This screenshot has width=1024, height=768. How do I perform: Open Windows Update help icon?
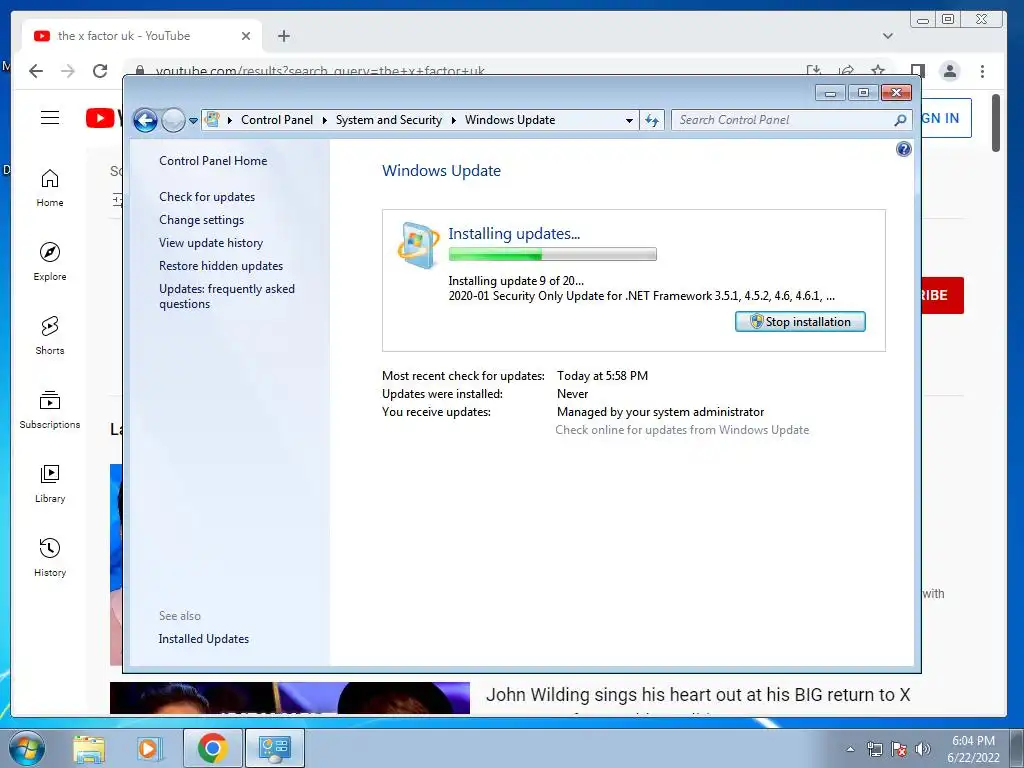pos(903,150)
